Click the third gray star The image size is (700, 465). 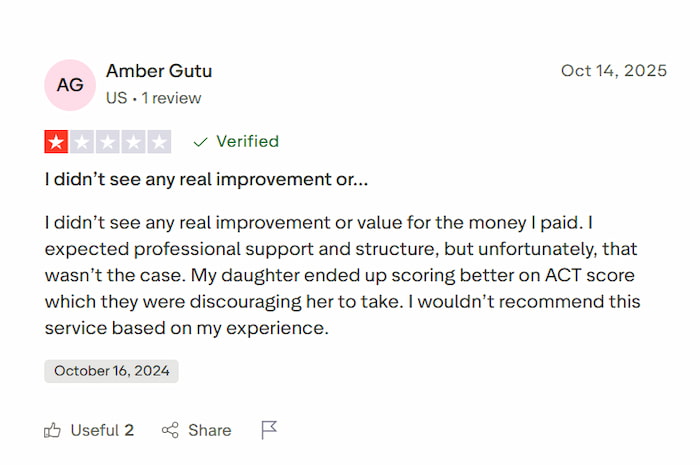point(108,142)
